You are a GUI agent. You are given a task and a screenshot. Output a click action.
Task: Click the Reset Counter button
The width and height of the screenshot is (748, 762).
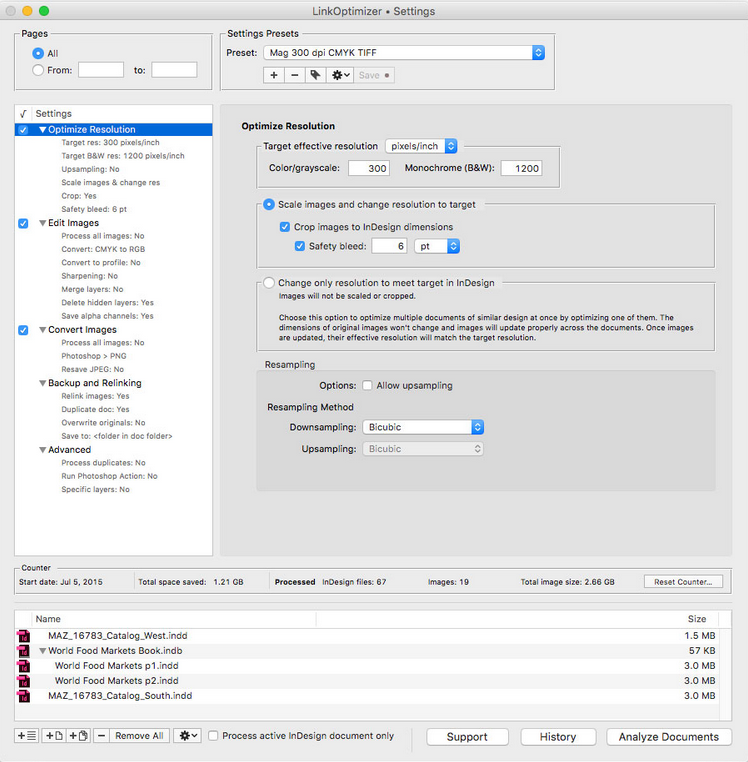pos(683,581)
